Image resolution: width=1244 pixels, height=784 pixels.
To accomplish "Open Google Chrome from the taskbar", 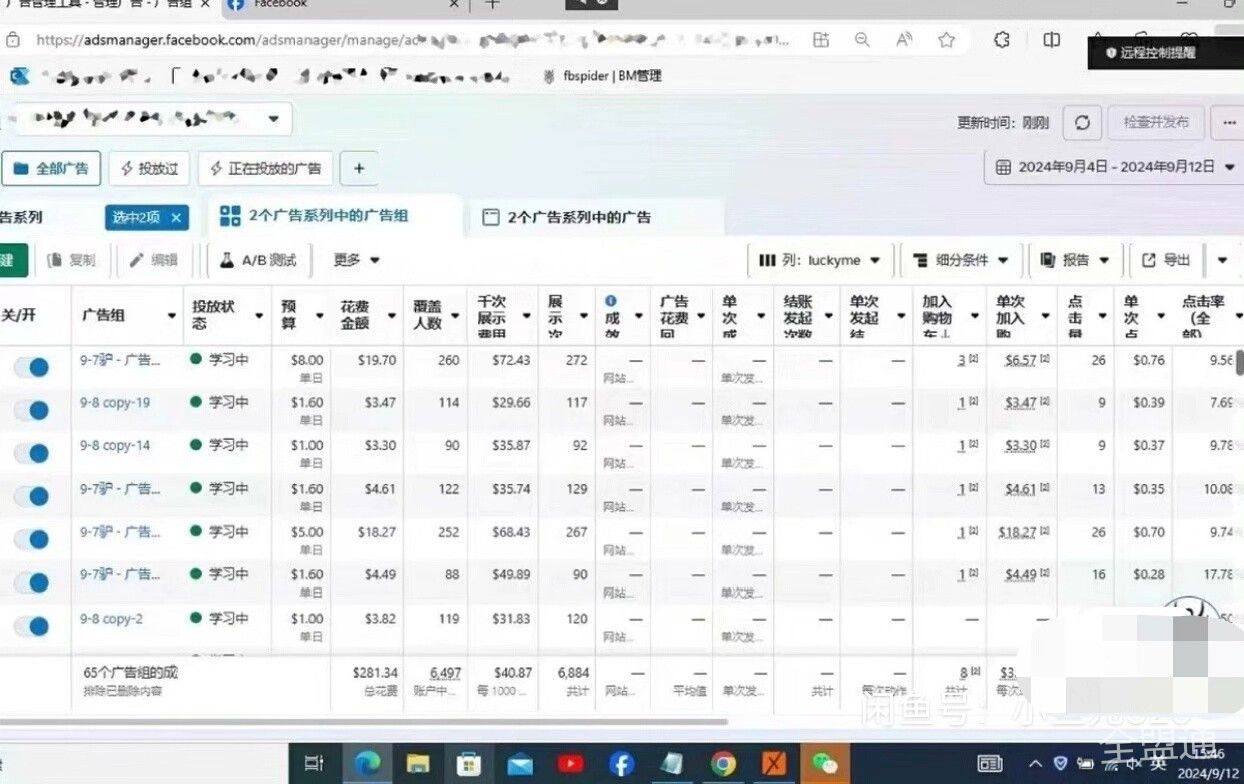I will point(723,764).
